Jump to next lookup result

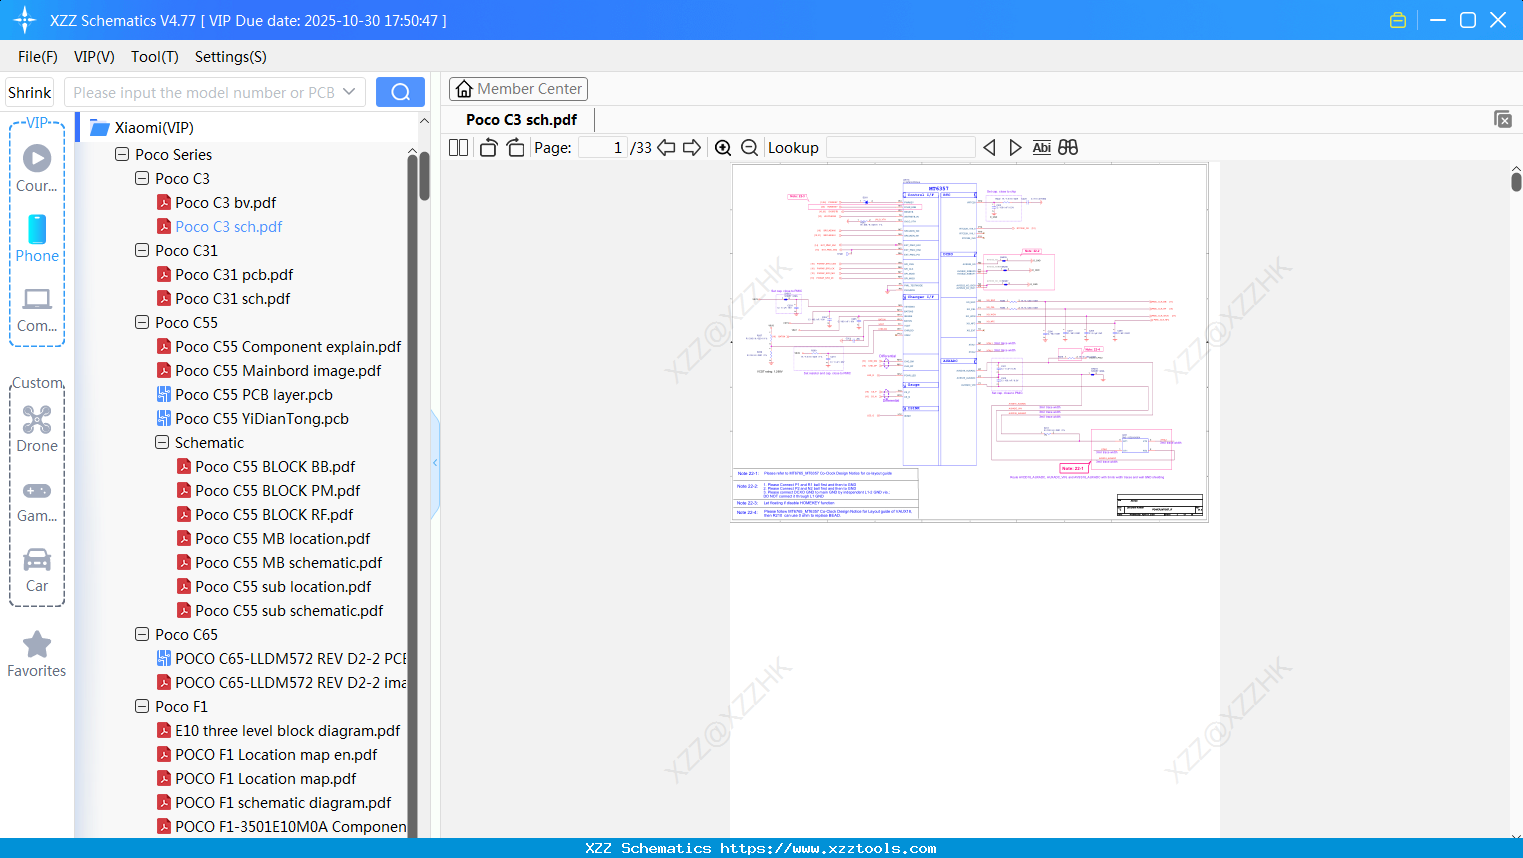[x=1015, y=148]
